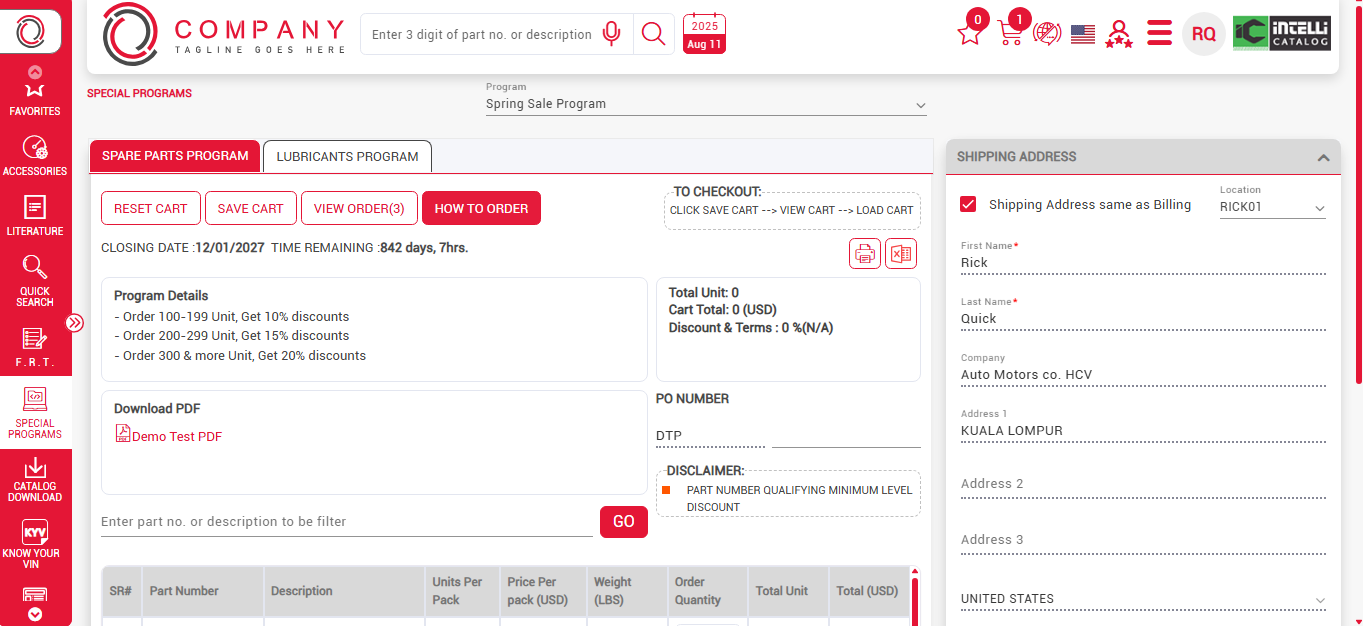Toggle Shipping Address same as Billing checkbox
Screen dimensions: 1363x626
968,204
